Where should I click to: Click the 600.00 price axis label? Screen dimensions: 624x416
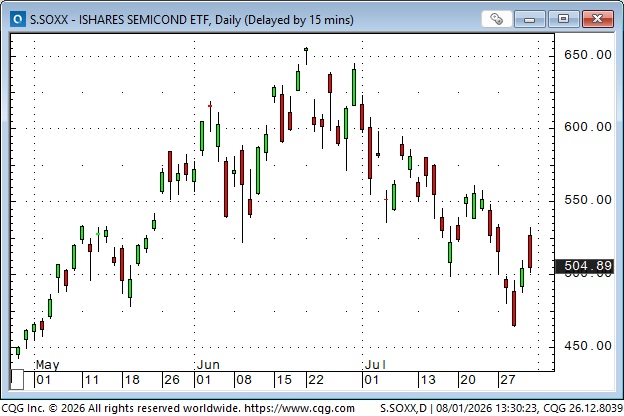(x=588, y=127)
